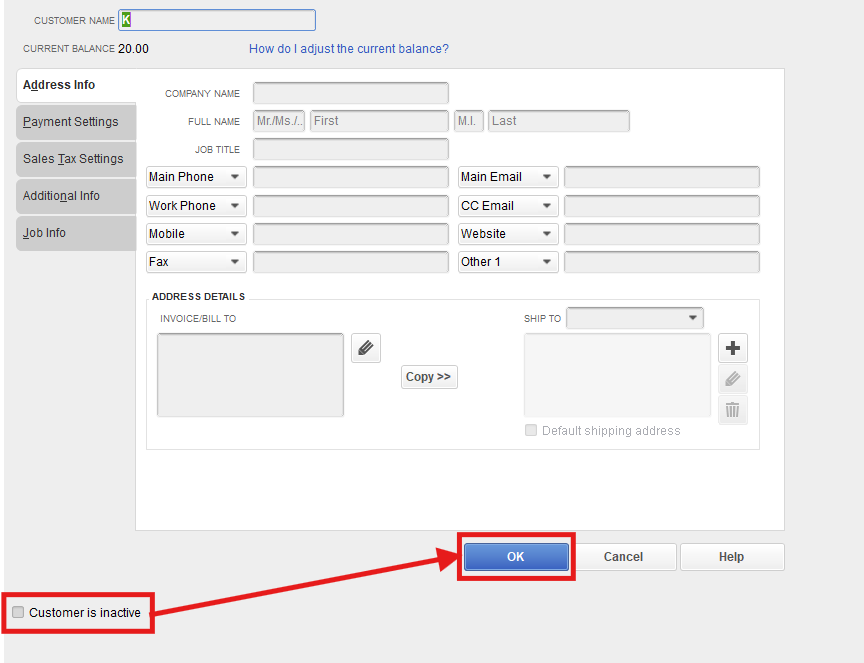Check the Default shipping address box
This screenshot has height=663, width=864.
pyautogui.click(x=531, y=431)
